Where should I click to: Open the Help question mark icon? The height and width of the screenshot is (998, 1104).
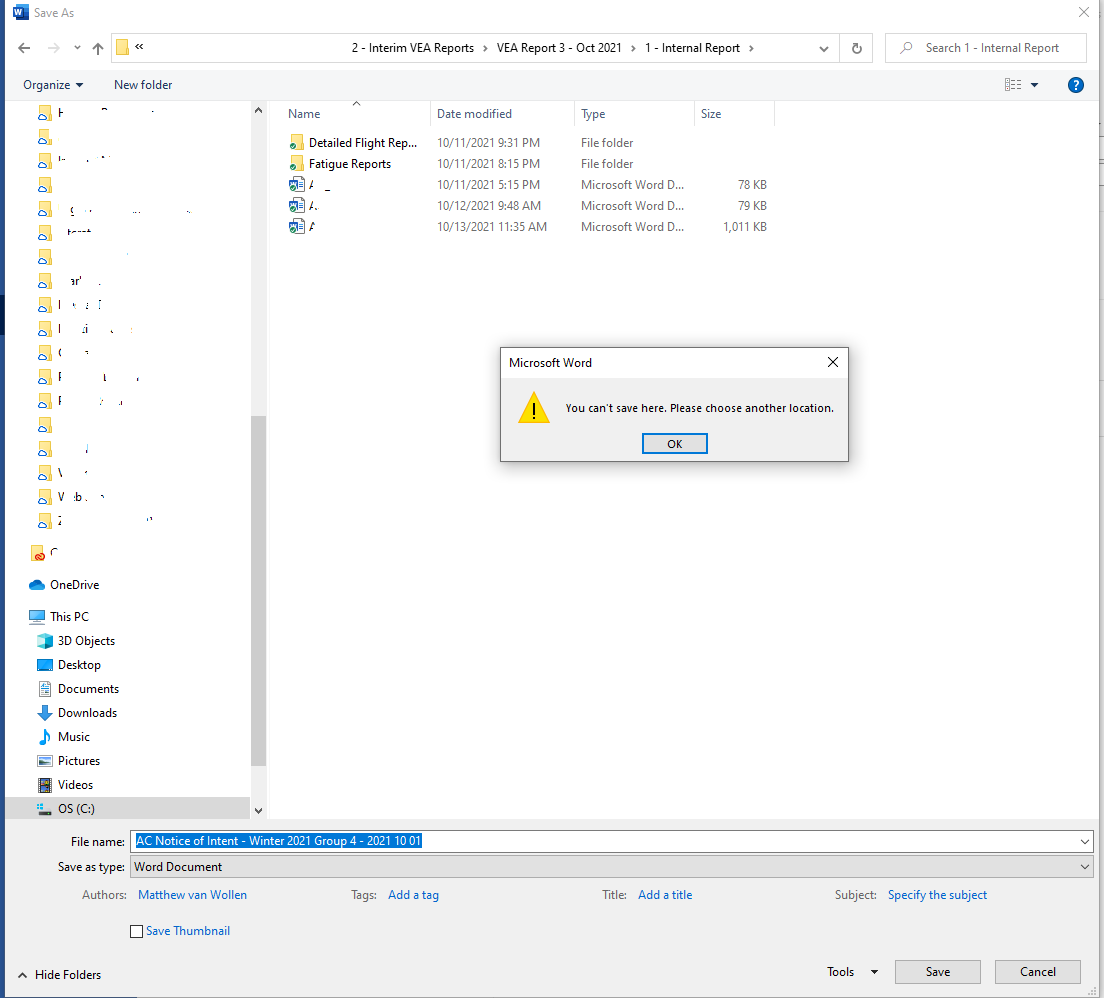[x=1076, y=85]
